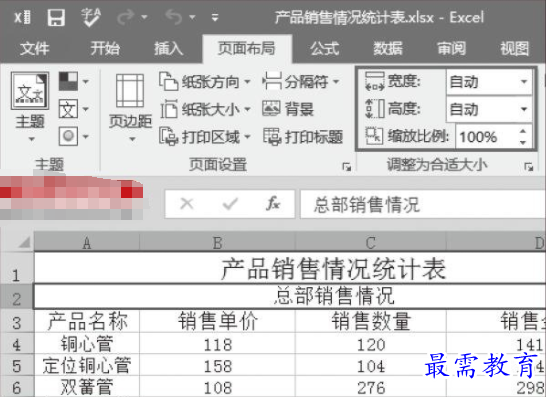Screen dimensions: 546x397
Task: Click the 打印标题 print titles button
Action: pyautogui.click(x=303, y=137)
